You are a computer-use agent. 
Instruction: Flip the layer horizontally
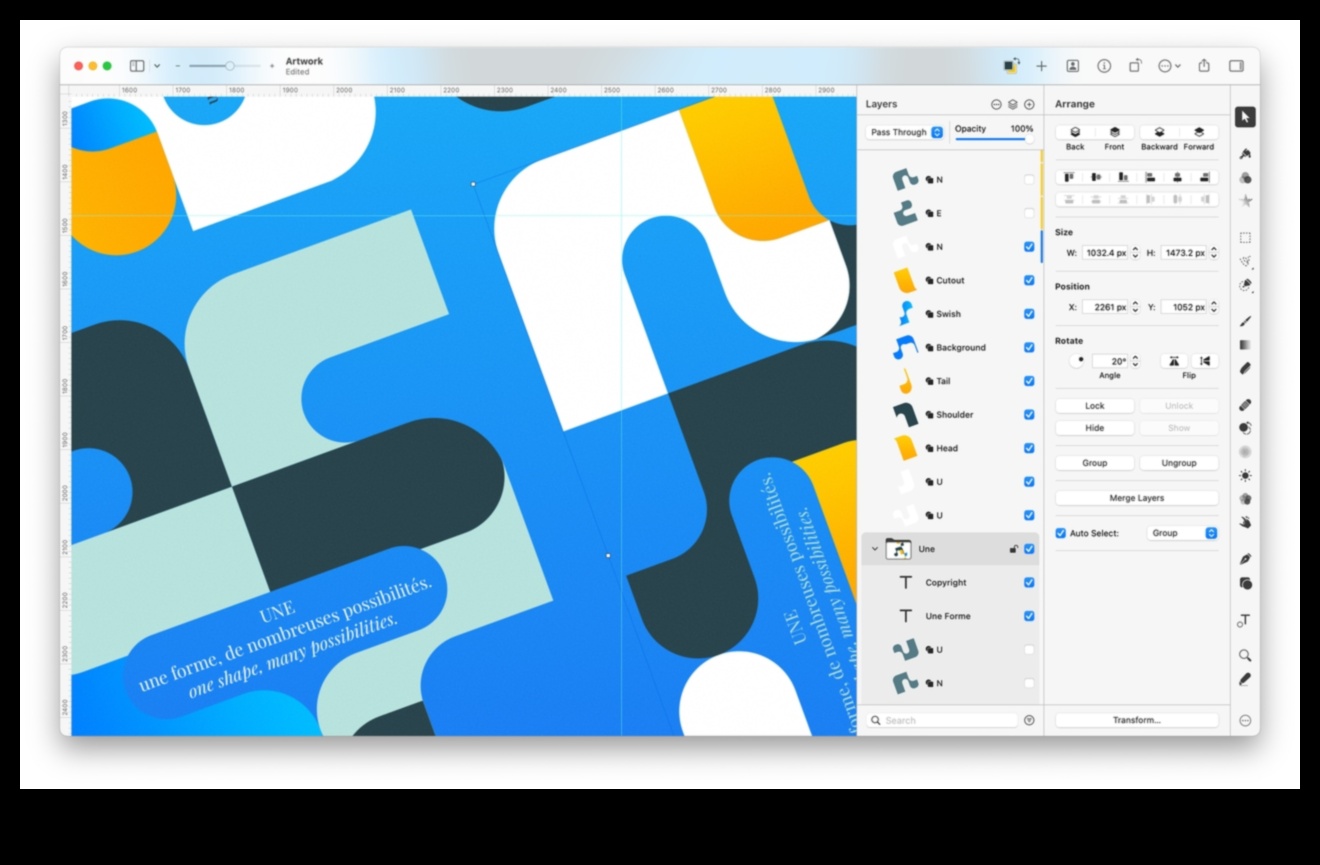1204,361
